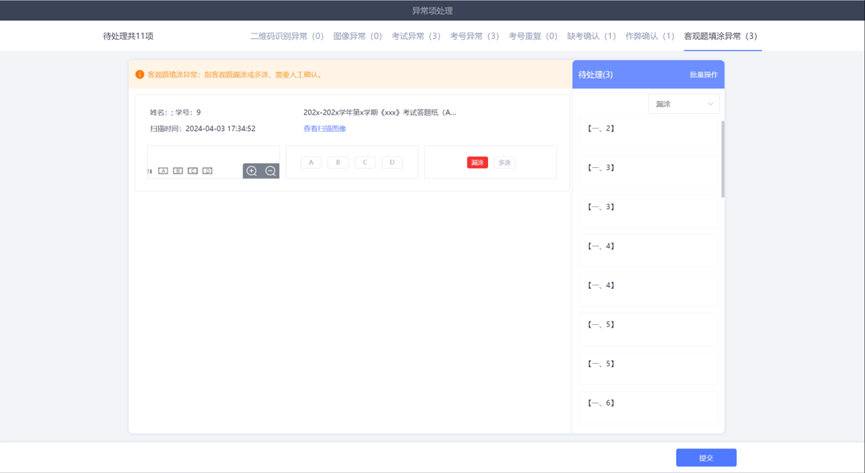Zoom in on the scanned answer image
Screen dimensions: 865x473
point(252,171)
